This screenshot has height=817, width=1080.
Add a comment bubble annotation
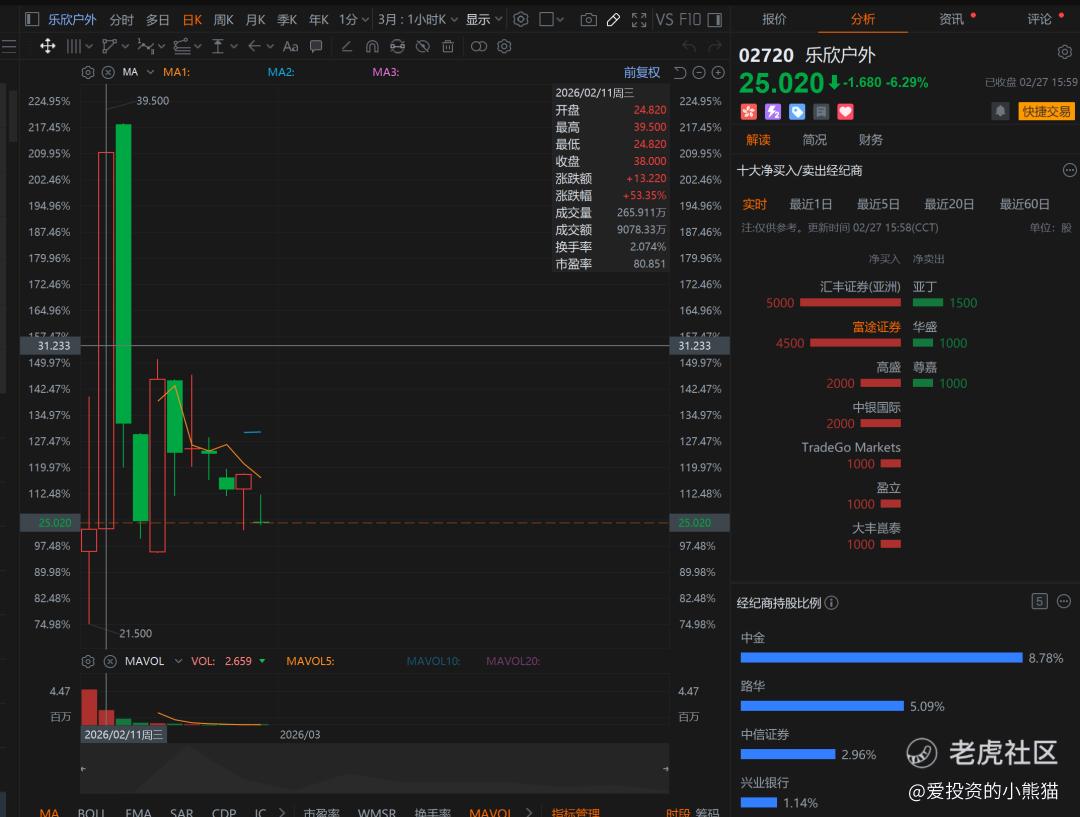pos(316,46)
